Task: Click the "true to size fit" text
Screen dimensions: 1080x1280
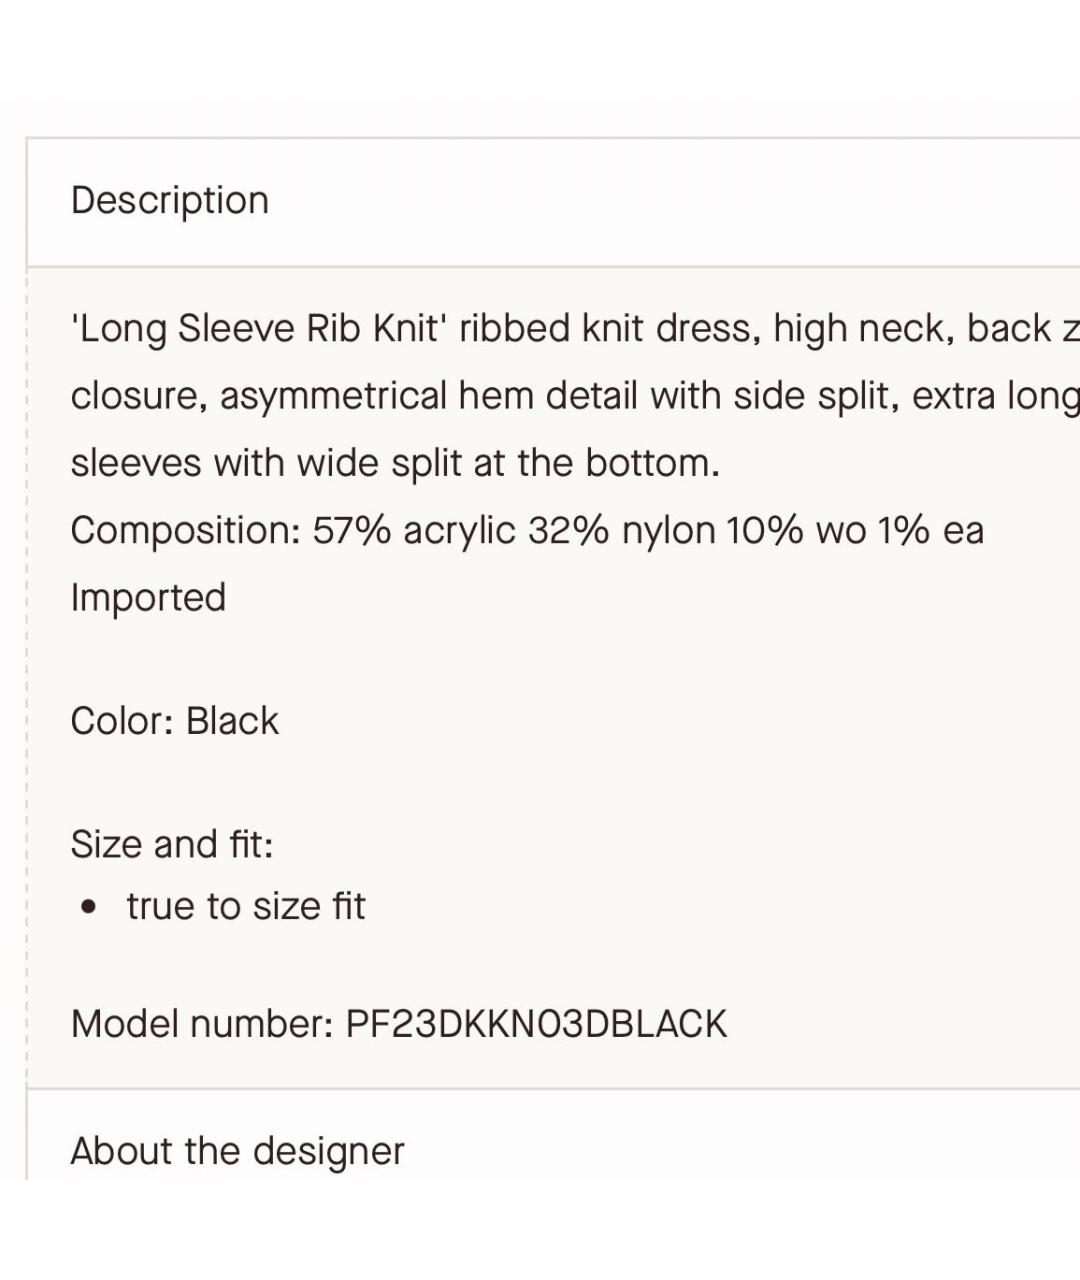Action: (246, 907)
